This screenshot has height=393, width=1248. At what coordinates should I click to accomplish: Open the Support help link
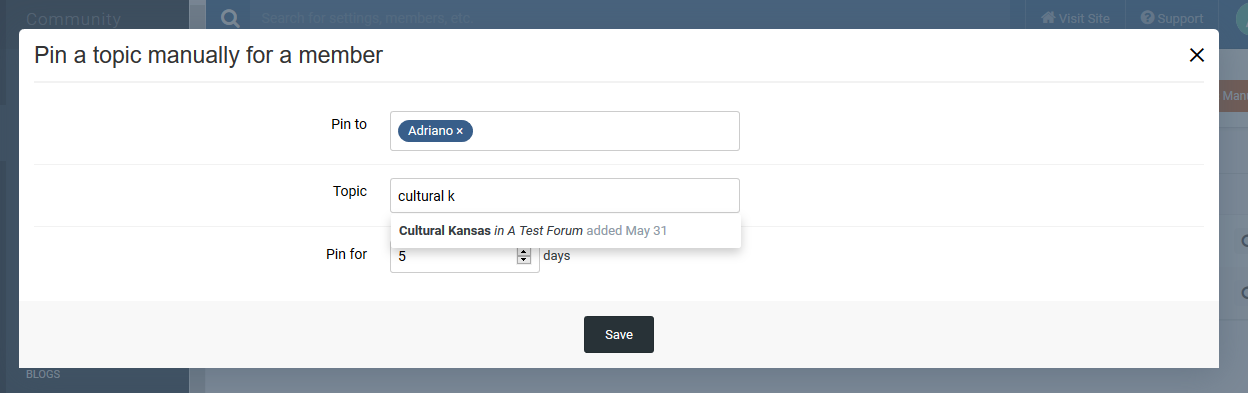tap(1172, 18)
